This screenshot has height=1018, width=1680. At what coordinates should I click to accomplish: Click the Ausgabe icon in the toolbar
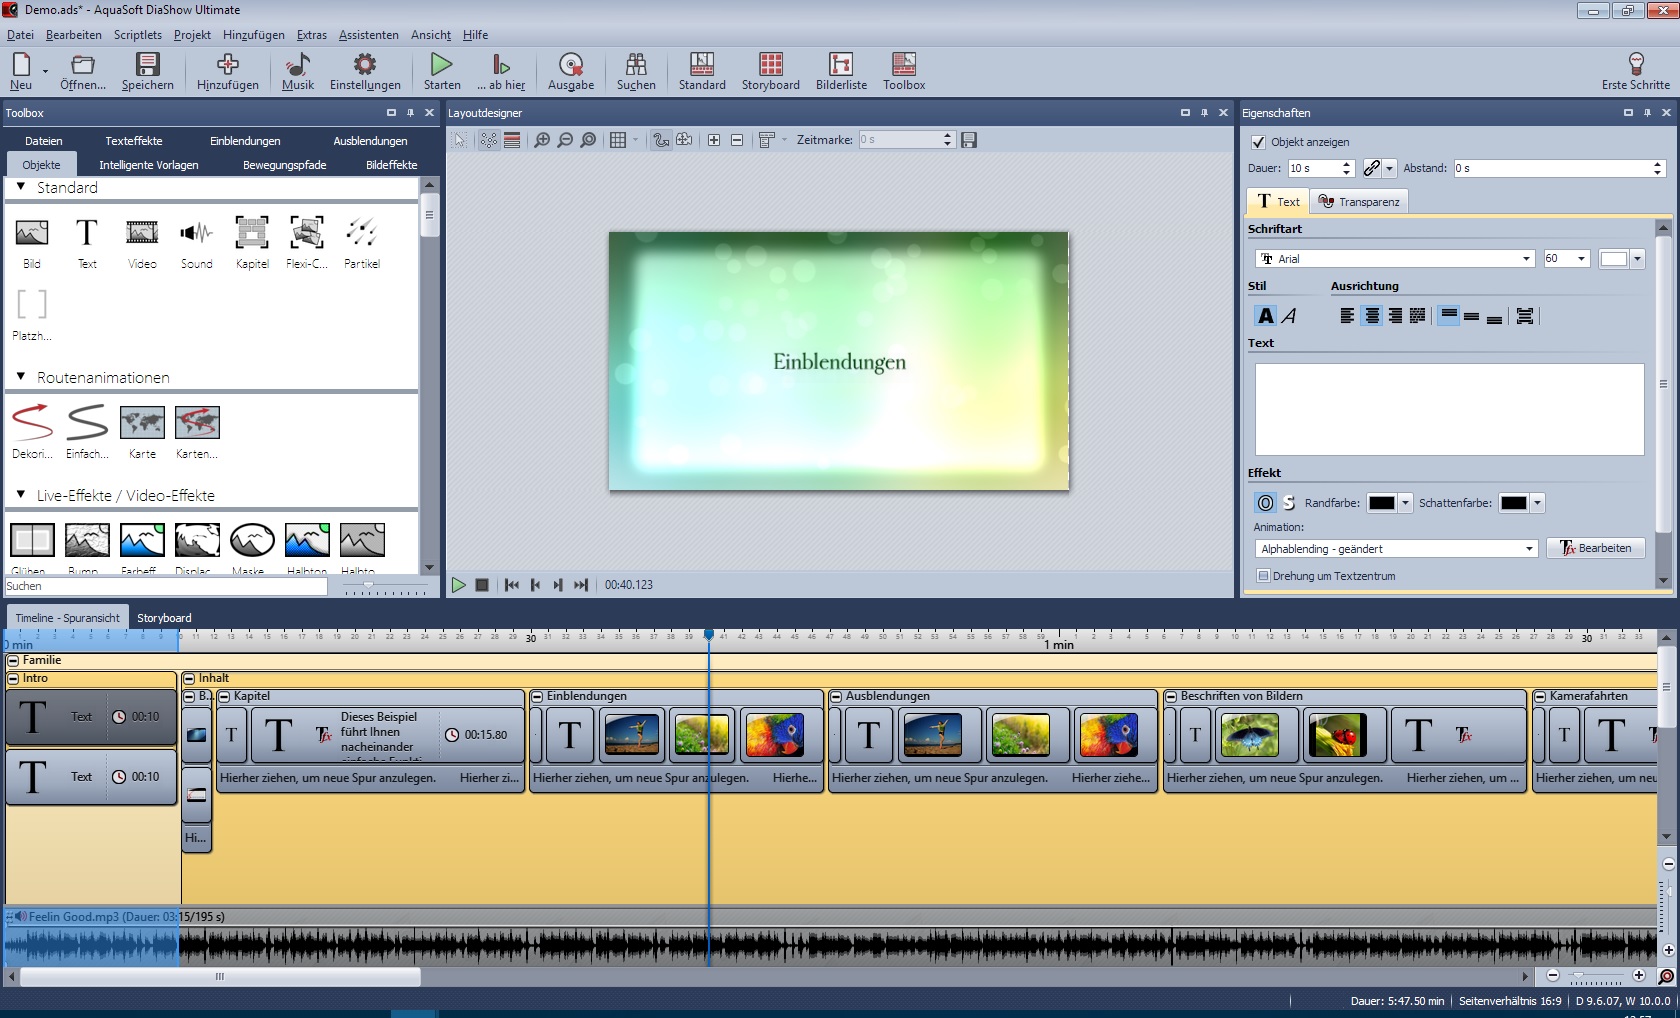pos(570,71)
